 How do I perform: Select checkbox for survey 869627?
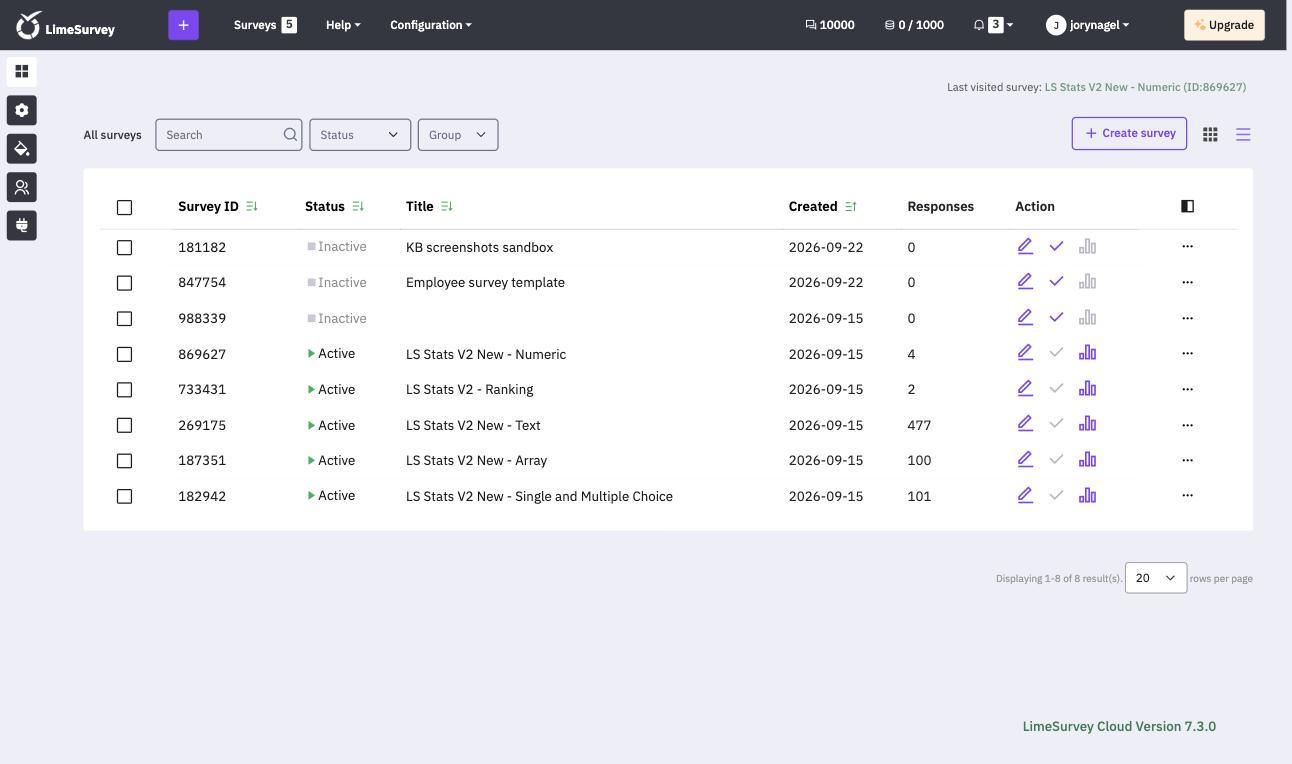click(x=124, y=354)
